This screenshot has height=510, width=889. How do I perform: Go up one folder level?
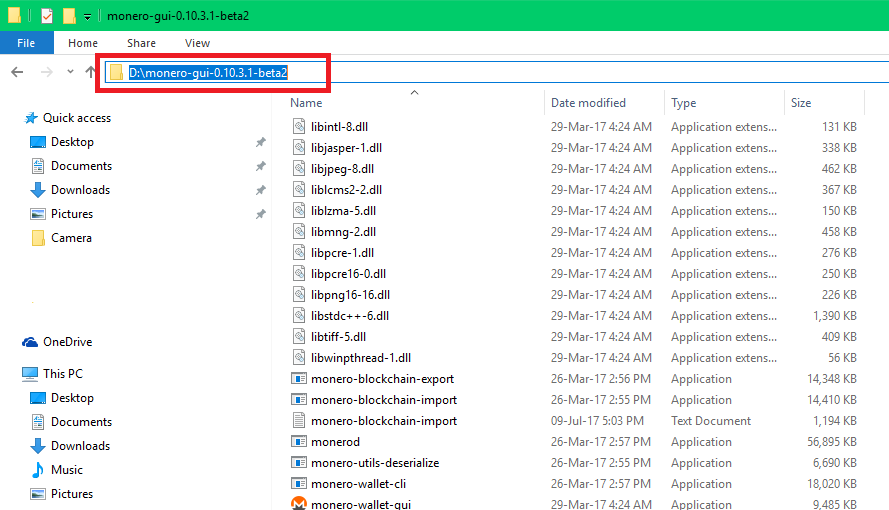click(x=90, y=72)
